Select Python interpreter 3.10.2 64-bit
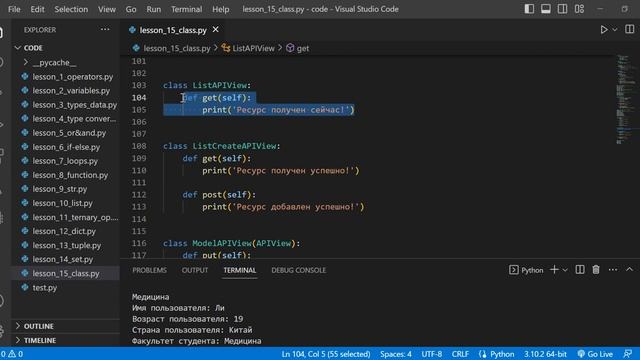 [545, 354]
